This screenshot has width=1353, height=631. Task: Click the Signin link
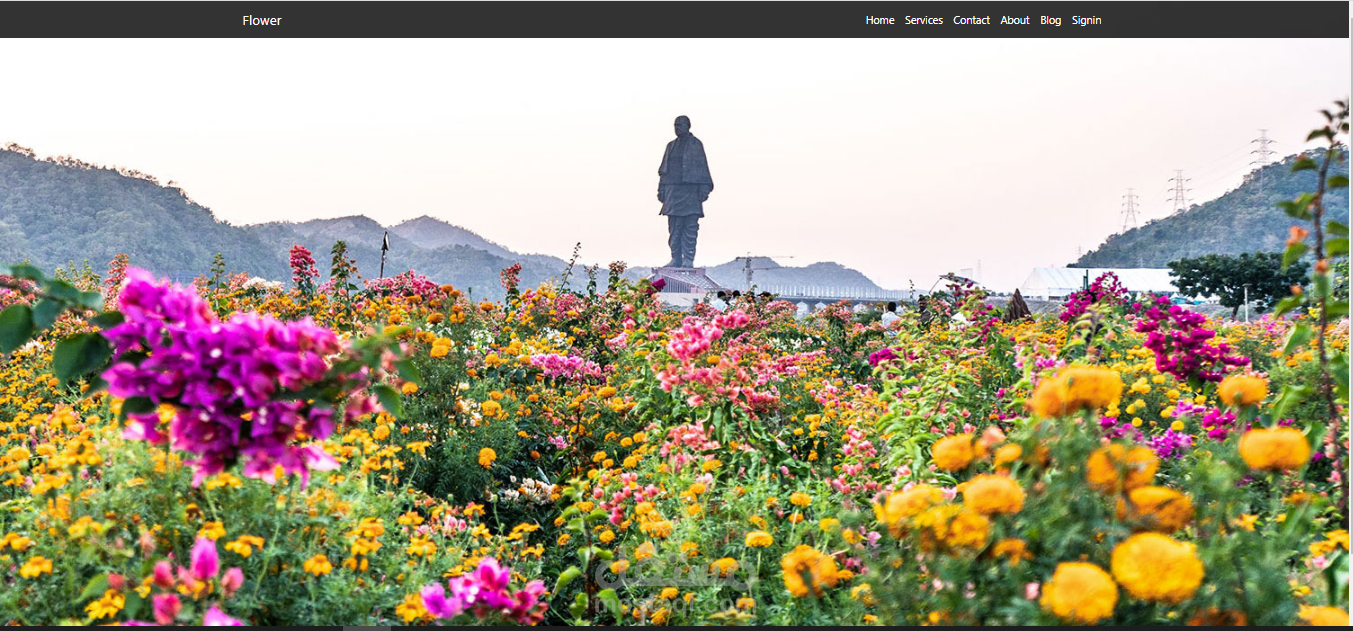coord(1086,20)
